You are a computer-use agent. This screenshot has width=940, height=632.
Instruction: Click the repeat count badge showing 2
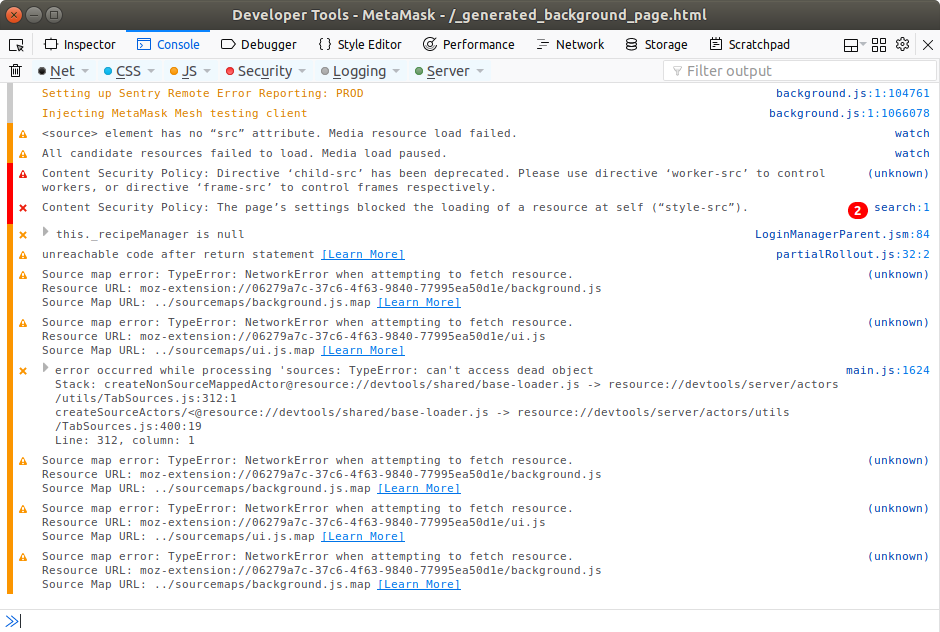(x=857, y=210)
